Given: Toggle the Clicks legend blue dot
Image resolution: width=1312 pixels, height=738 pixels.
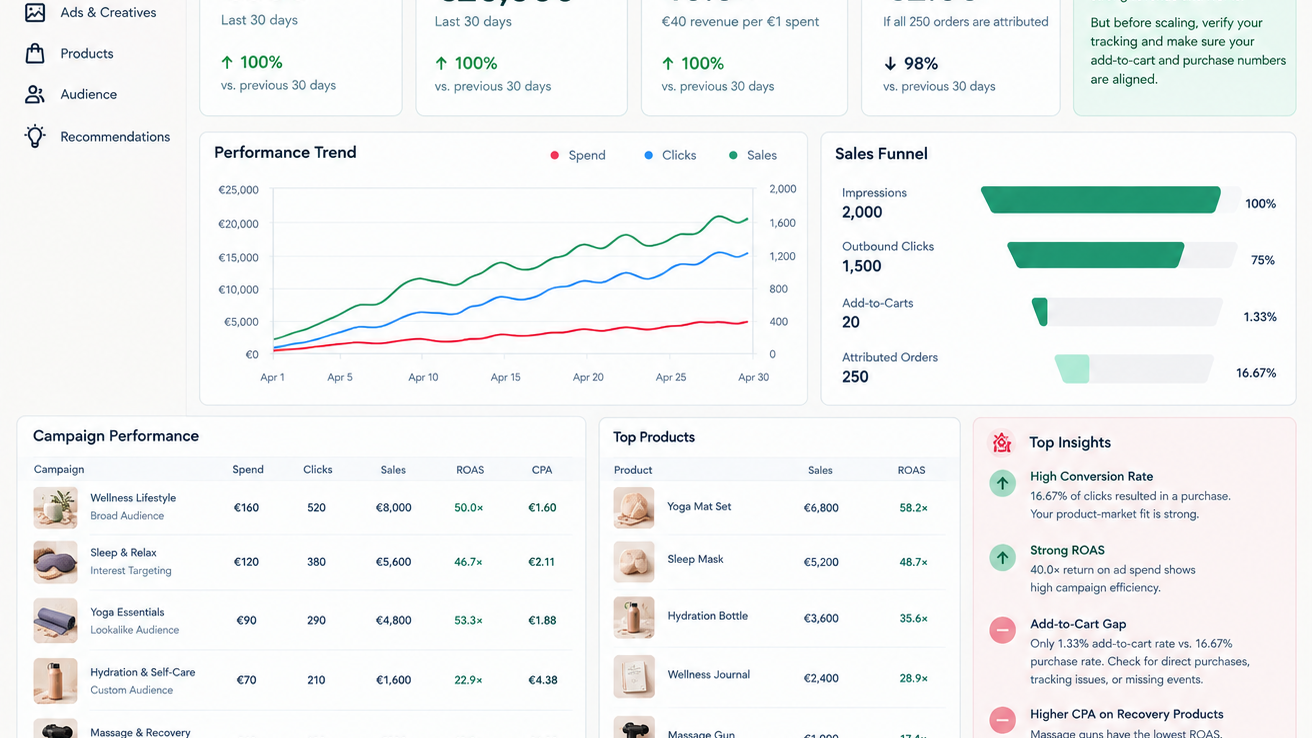Looking at the screenshot, I should 648,155.
